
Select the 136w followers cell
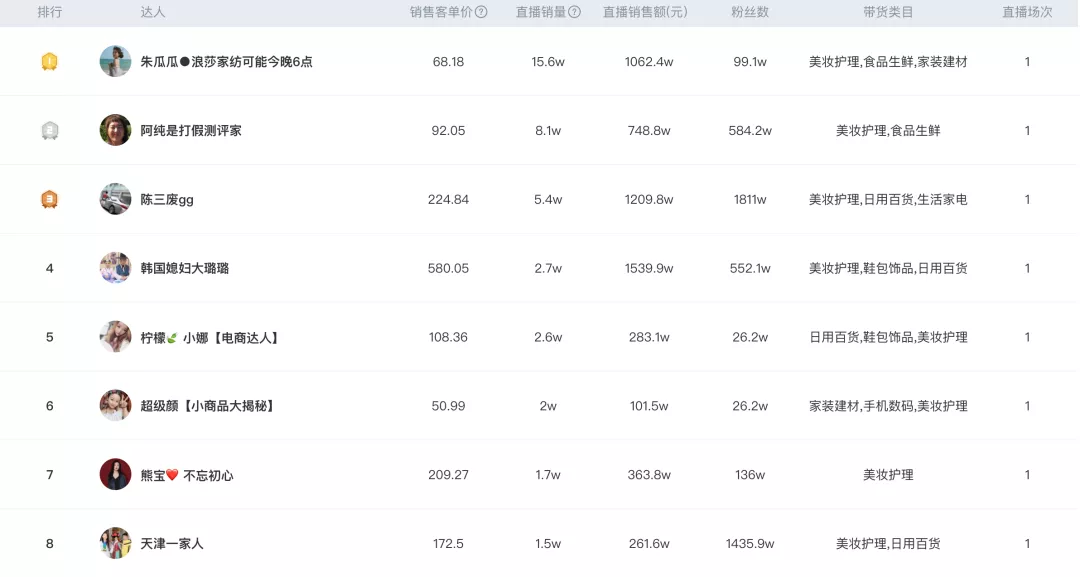coord(750,475)
